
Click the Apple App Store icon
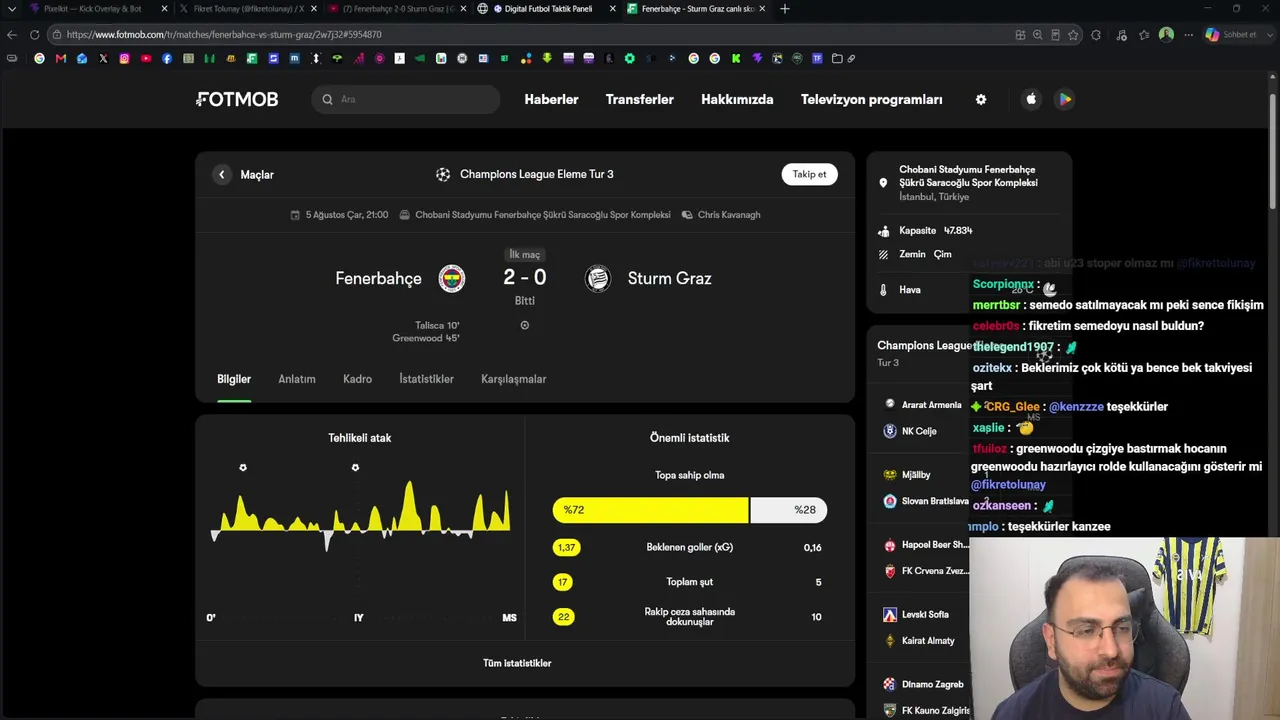[1031, 99]
